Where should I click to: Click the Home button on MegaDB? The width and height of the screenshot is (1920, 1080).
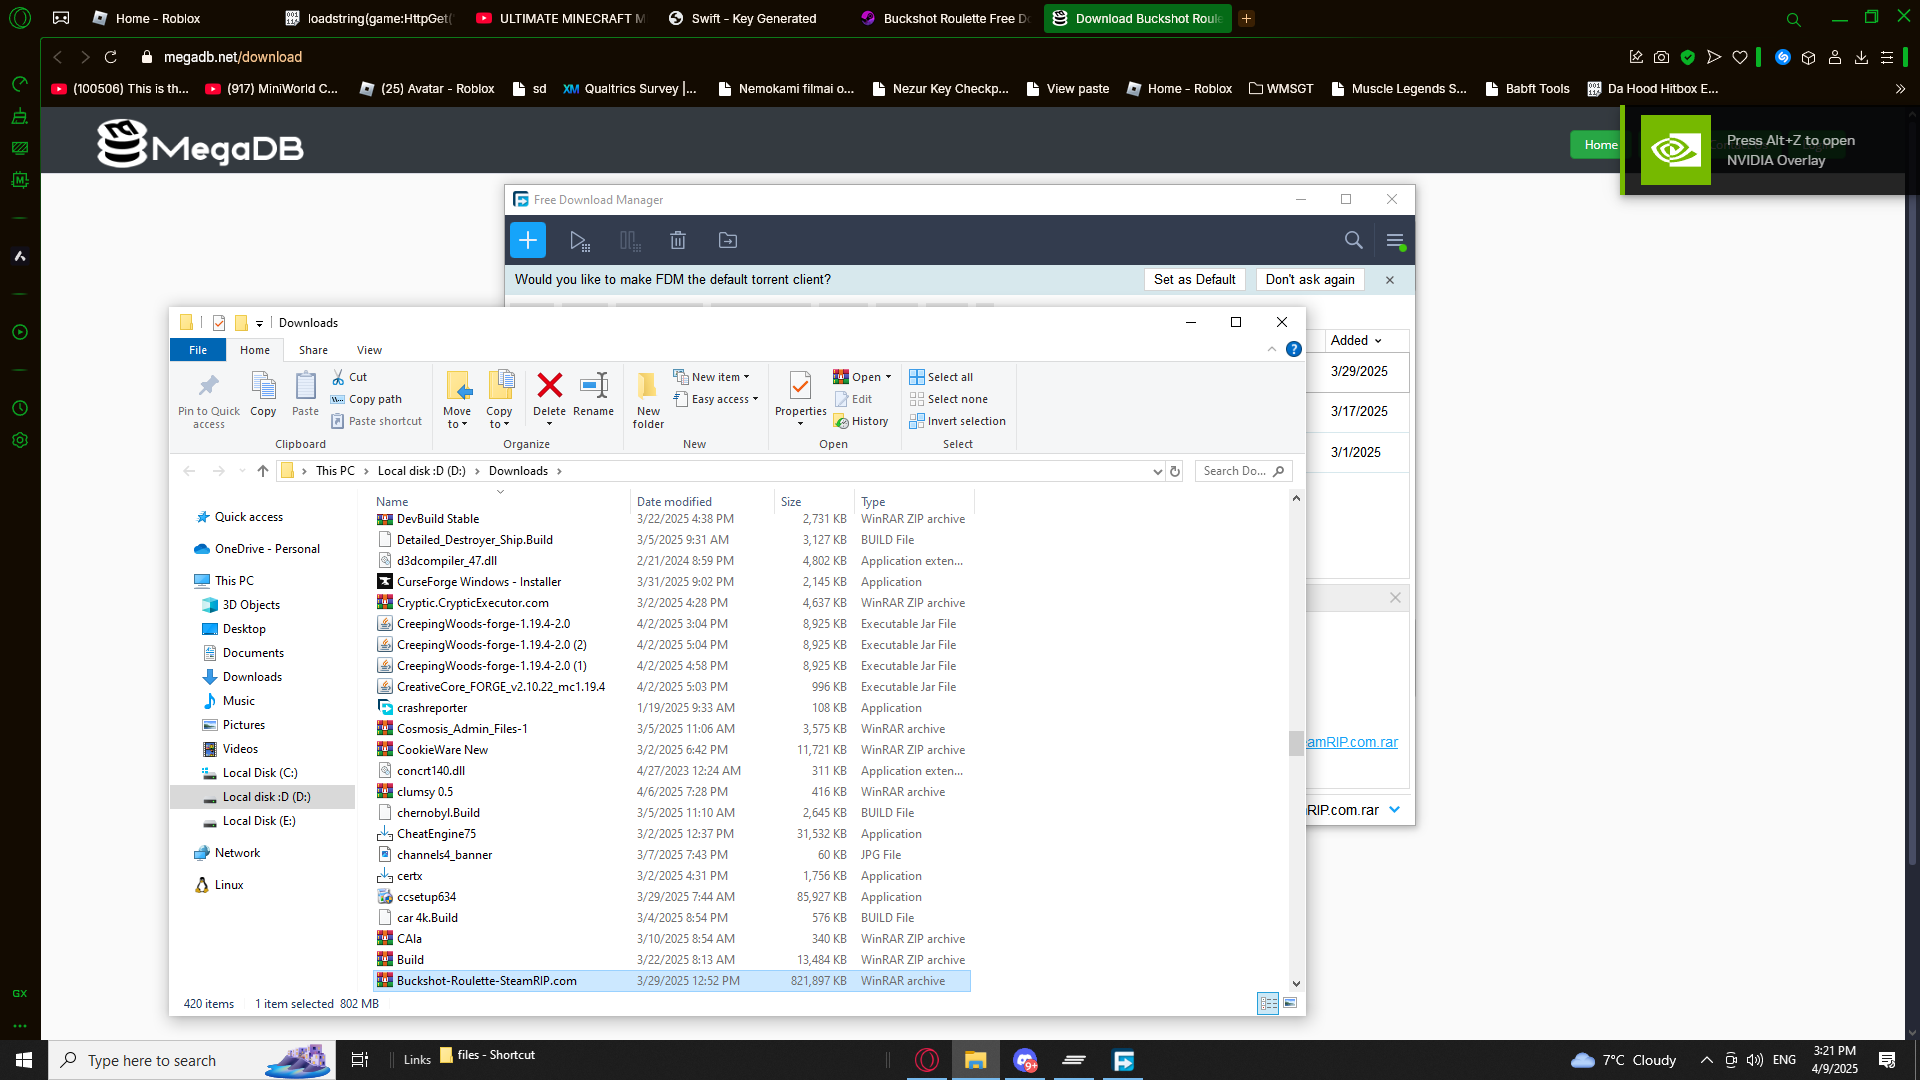(x=1598, y=145)
